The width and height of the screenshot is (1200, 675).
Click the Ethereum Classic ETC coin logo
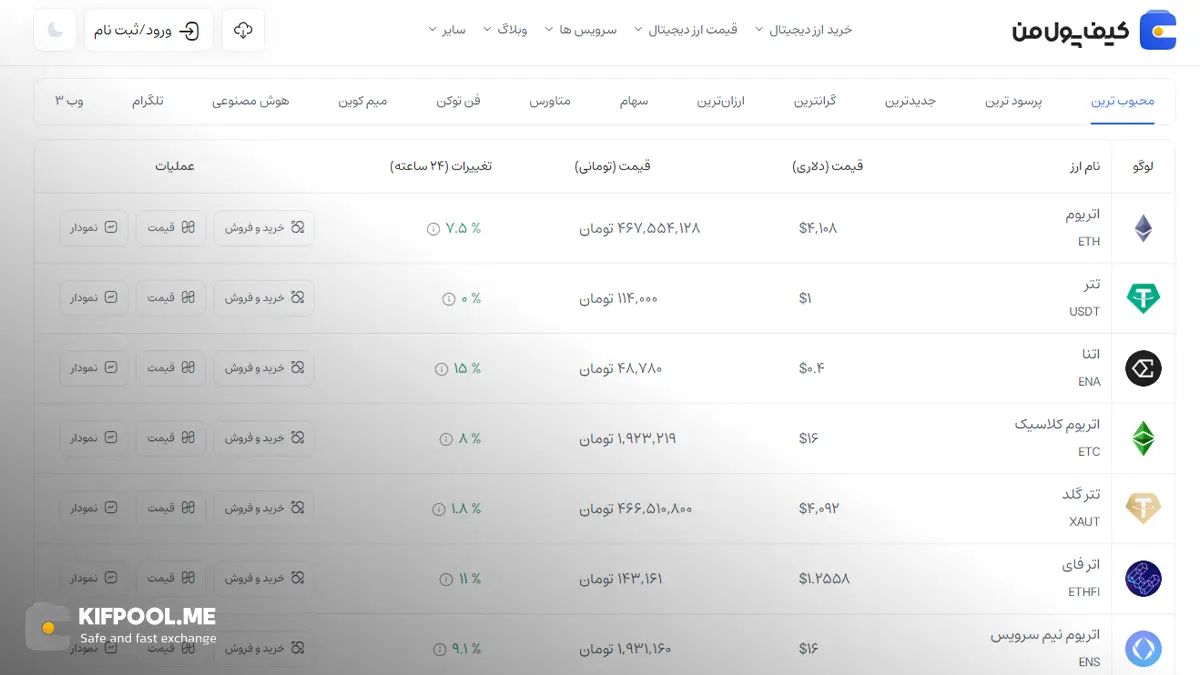click(x=1143, y=438)
